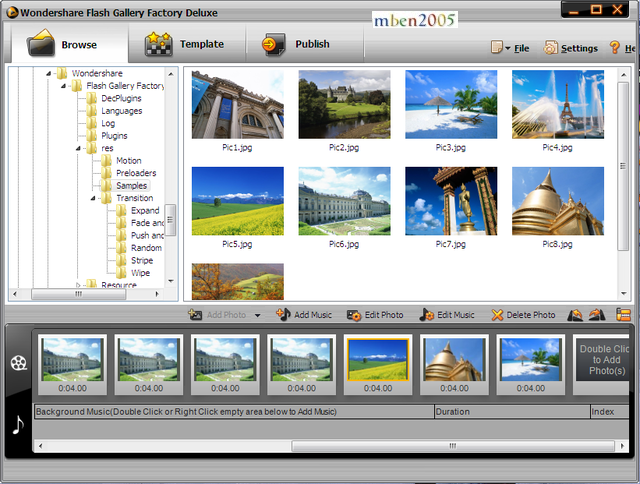
Task: Click the Add Music note icon
Action: pos(283,314)
